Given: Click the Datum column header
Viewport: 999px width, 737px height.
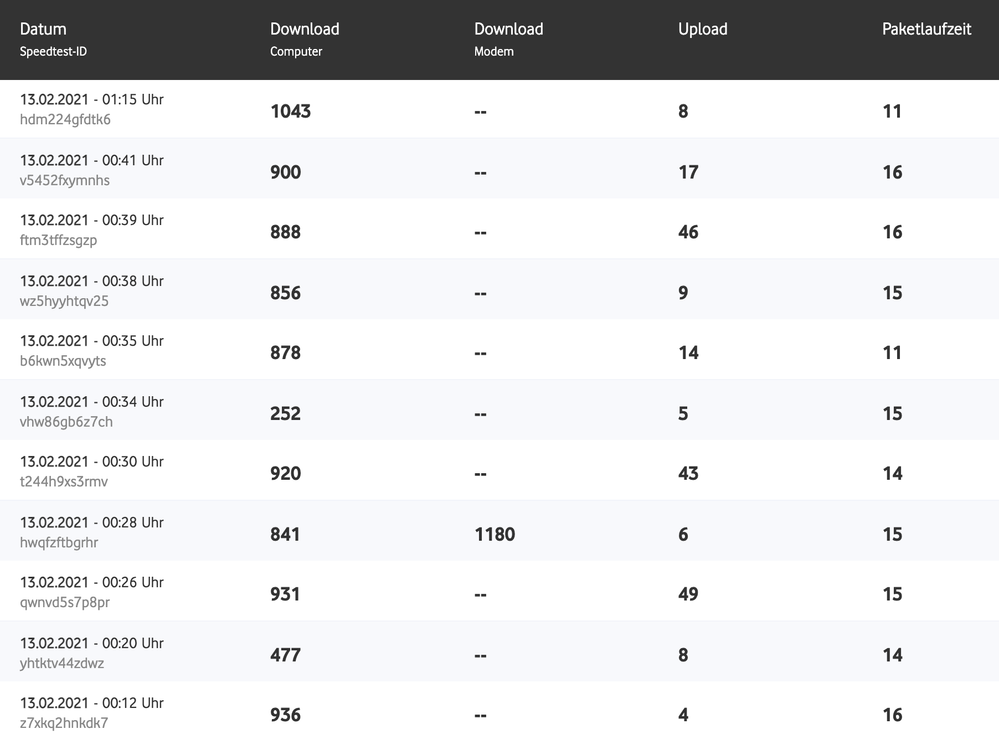Looking at the screenshot, I should pyautogui.click(x=43, y=29).
